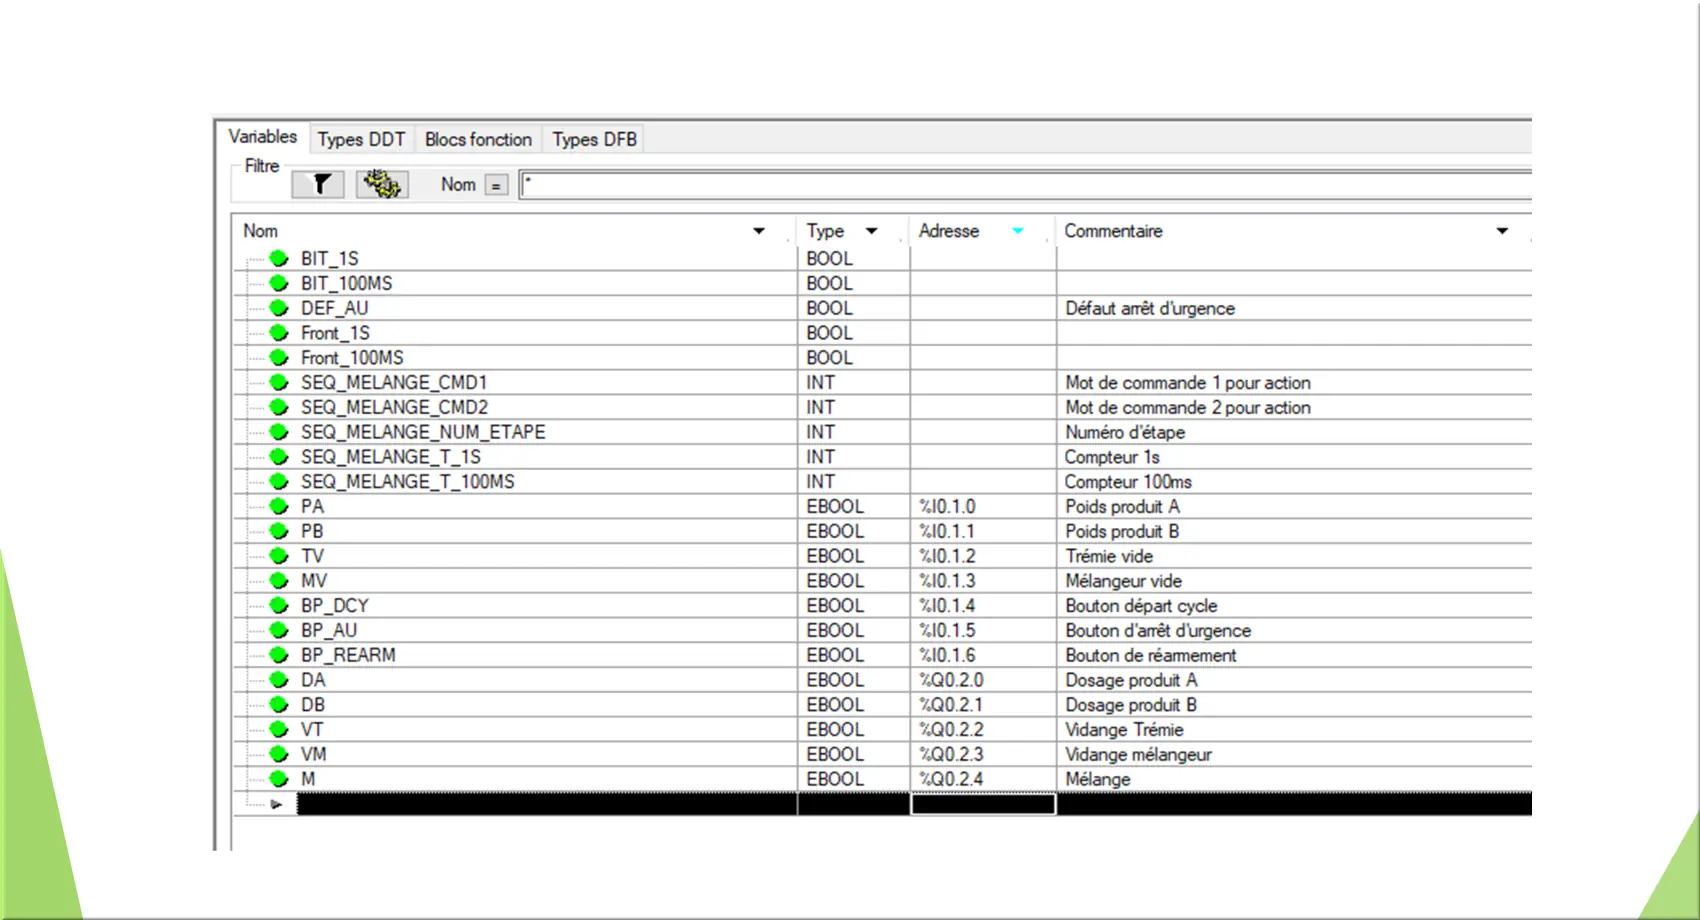Open the Nom column dropdown arrow
Viewport: 1700px width, 920px height.
tap(759, 231)
